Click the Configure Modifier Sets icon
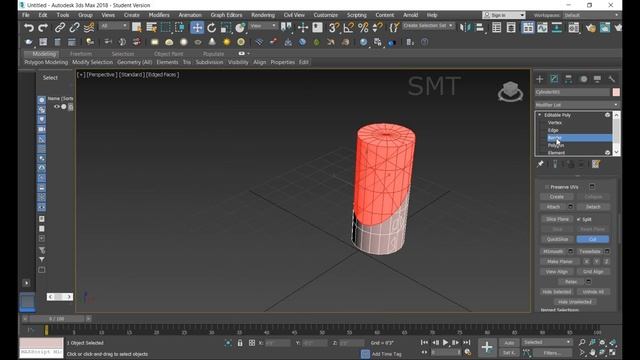 pos(596,164)
